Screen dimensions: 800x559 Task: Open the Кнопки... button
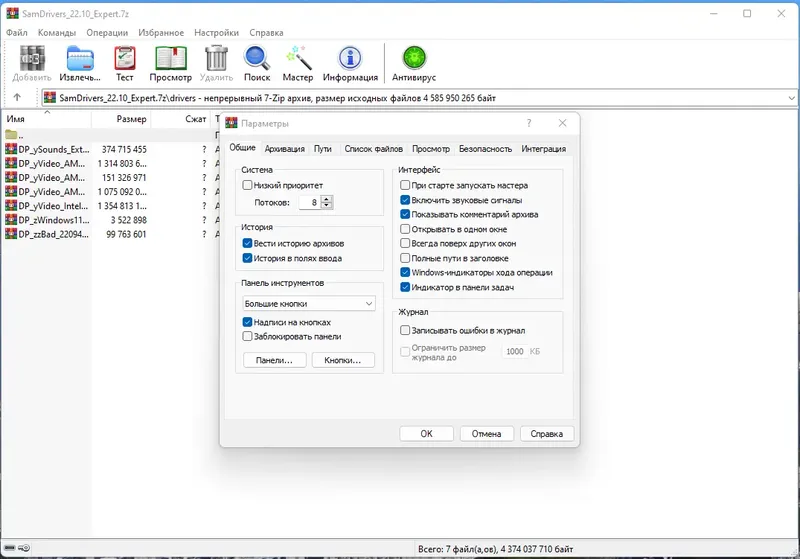click(343, 360)
